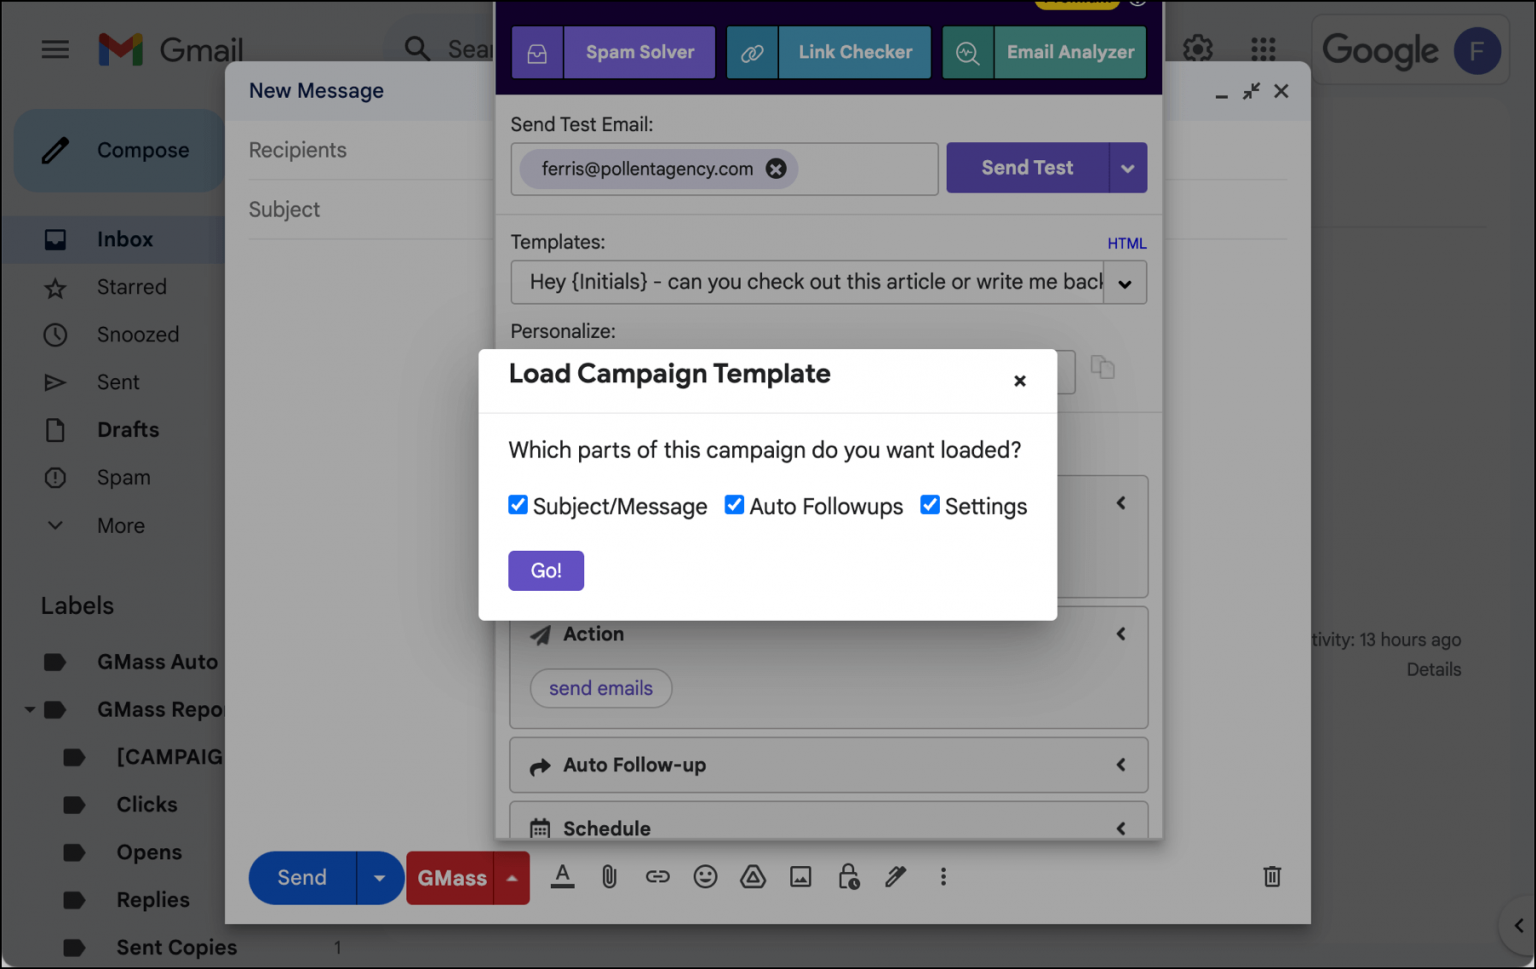Uncheck the Settings checkbox
This screenshot has width=1536, height=969.
pyautogui.click(x=930, y=505)
